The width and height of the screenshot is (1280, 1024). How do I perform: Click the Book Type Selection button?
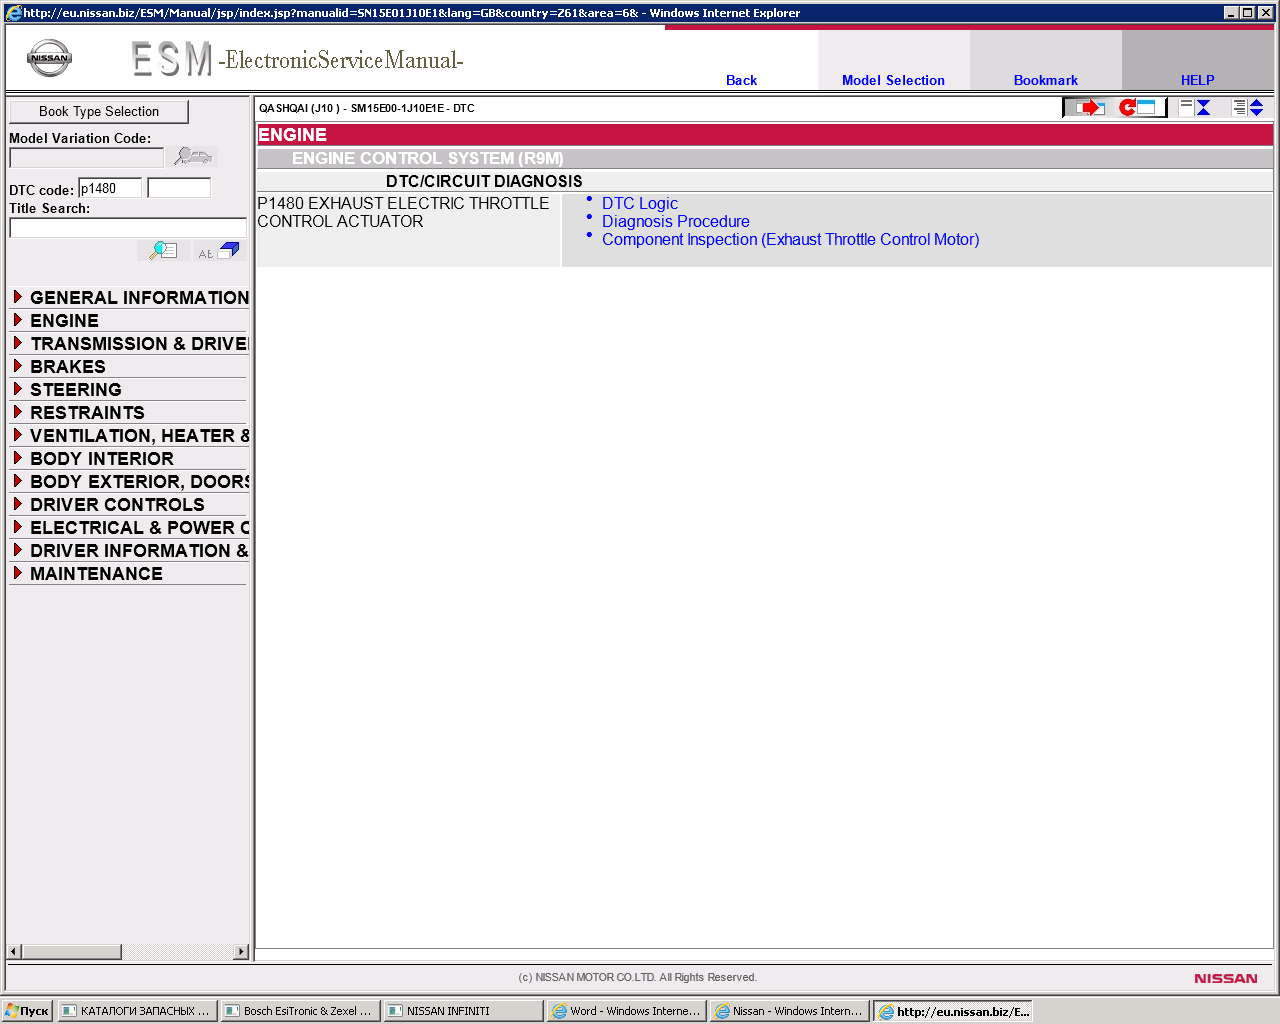[x=99, y=112]
